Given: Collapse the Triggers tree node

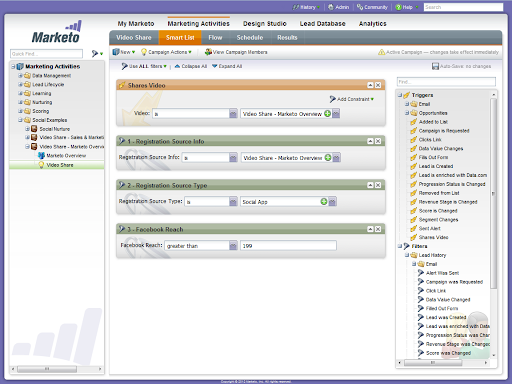Looking at the screenshot, I should [400, 95].
